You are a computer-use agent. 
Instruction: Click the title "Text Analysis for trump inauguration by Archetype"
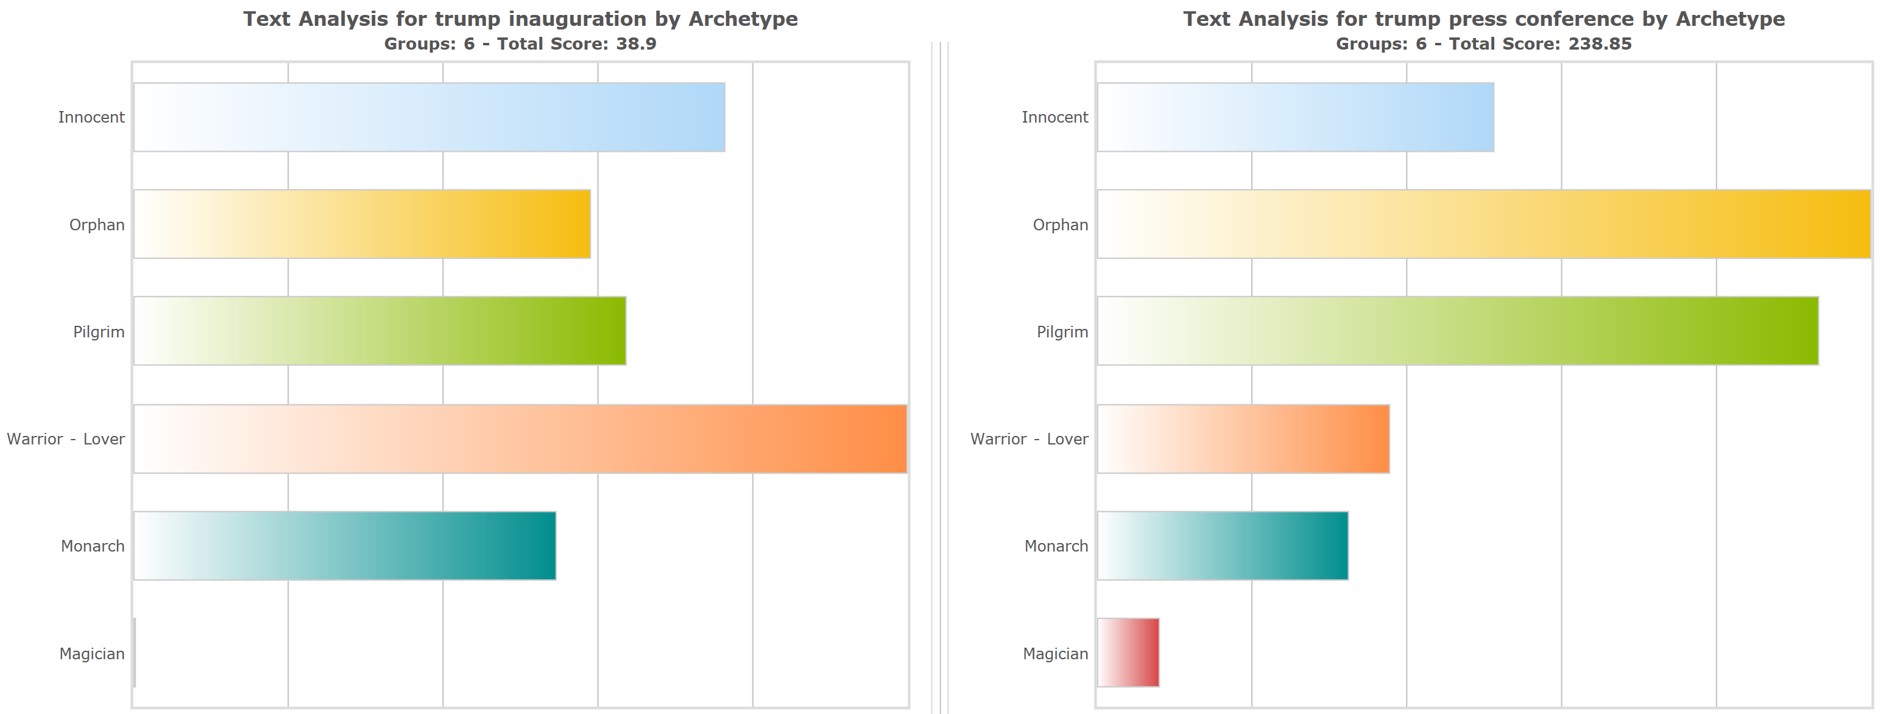click(521, 19)
